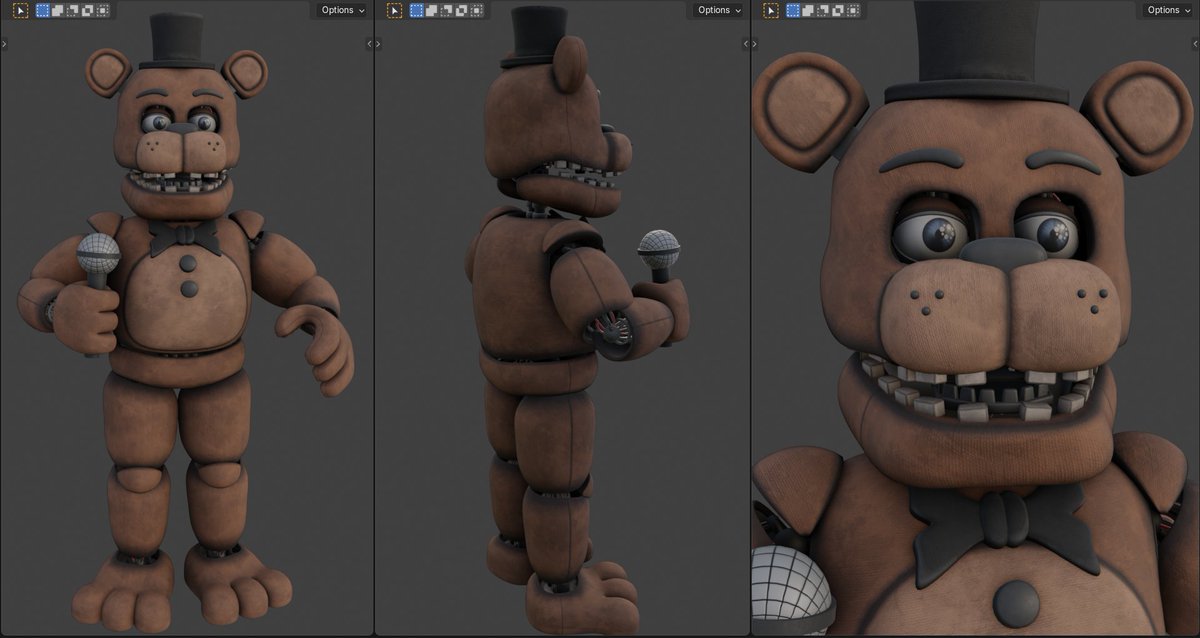Choose Set New selection mode in left viewport
Viewport: 1200px width, 638px height.
pyautogui.click(x=42, y=10)
